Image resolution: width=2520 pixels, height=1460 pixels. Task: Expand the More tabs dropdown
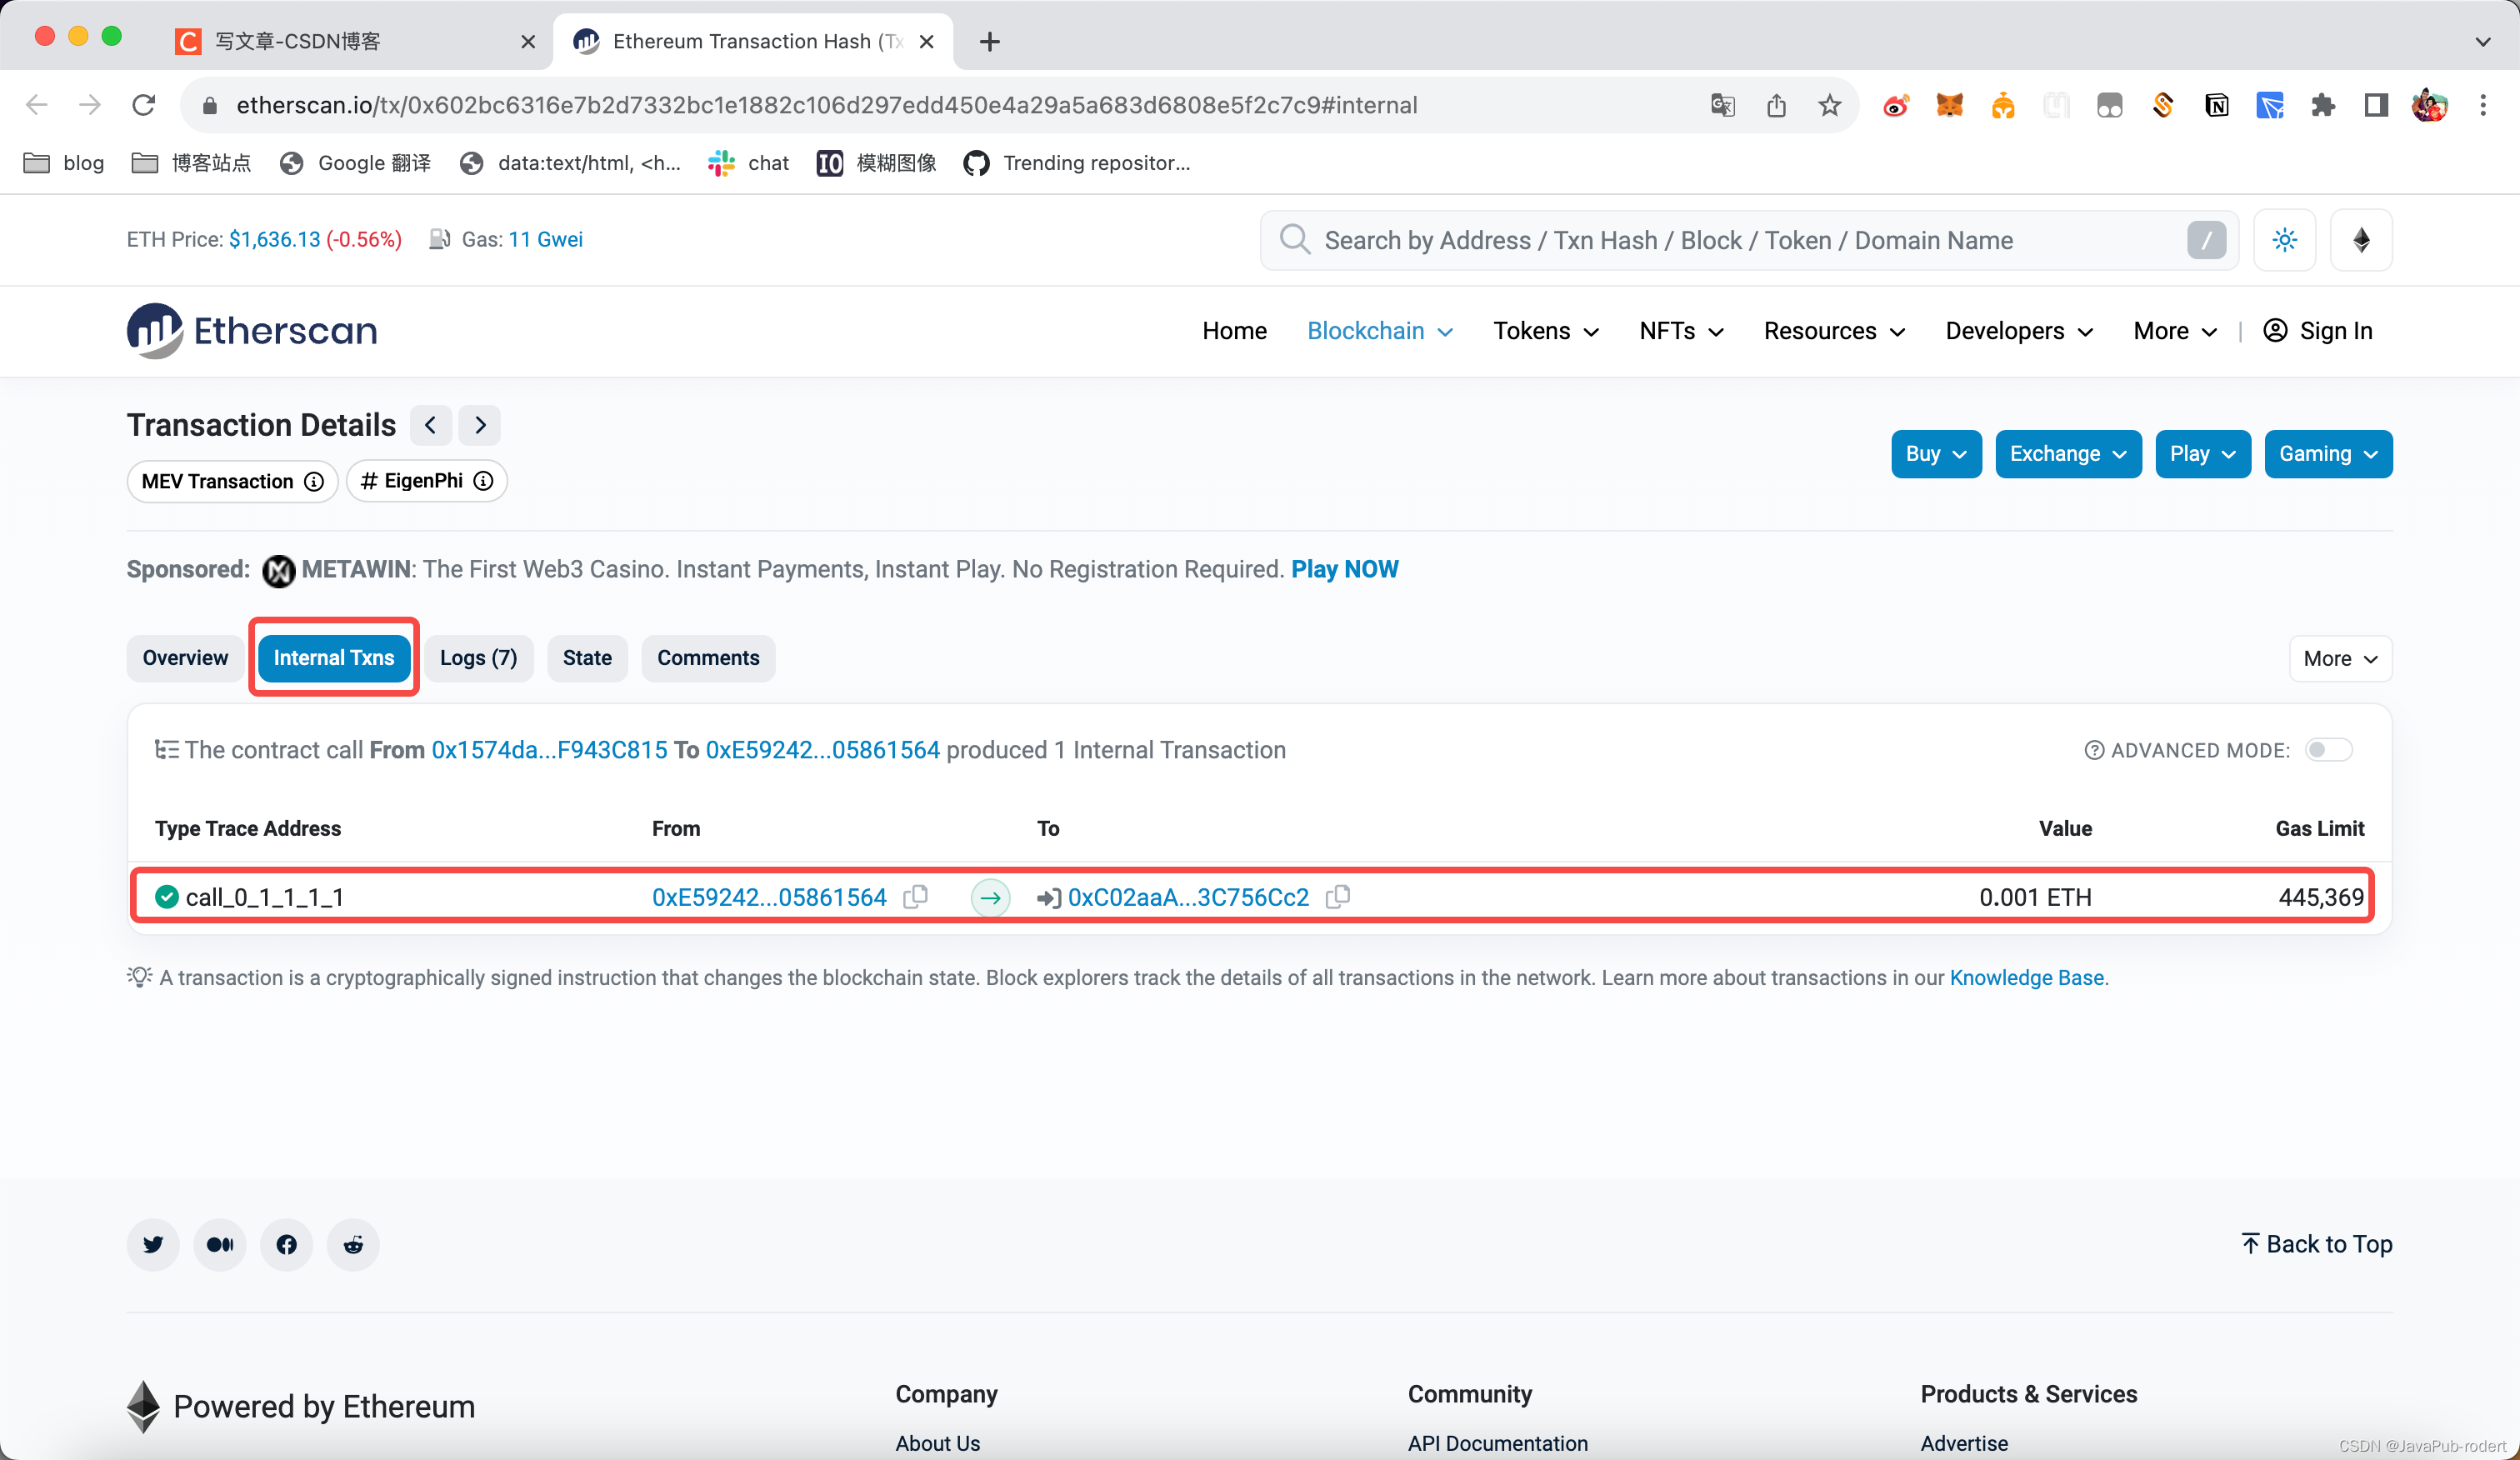click(x=2339, y=659)
